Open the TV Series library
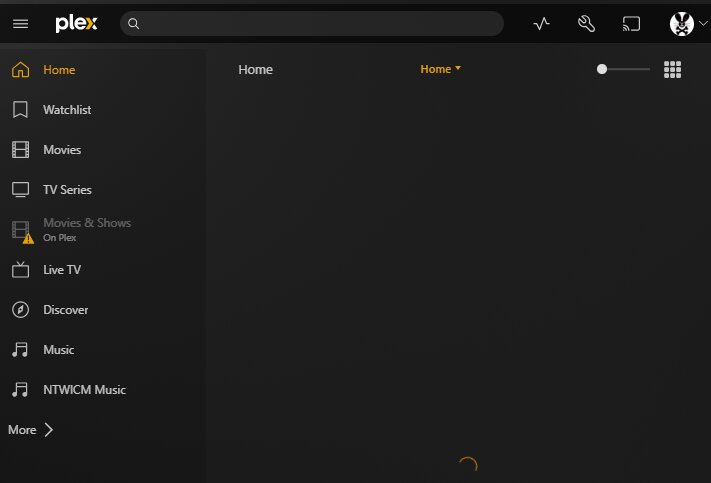This screenshot has height=483, width=711. [67, 190]
